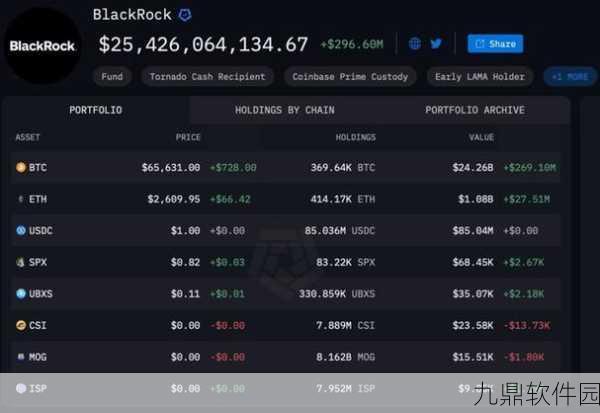Click the BlackRock verified badge icon
Image resolution: width=600 pixels, height=413 pixels.
(185, 15)
